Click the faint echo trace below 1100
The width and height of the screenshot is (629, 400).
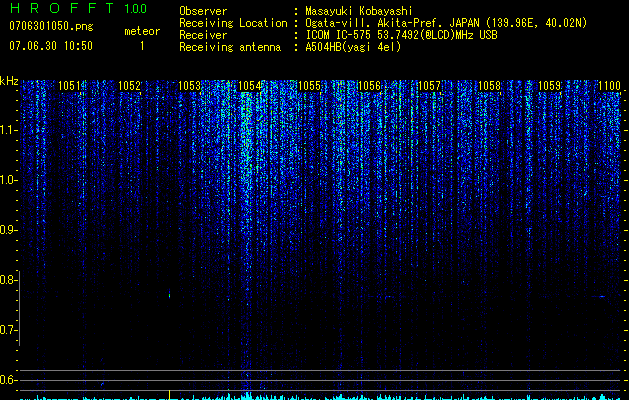coord(601,297)
